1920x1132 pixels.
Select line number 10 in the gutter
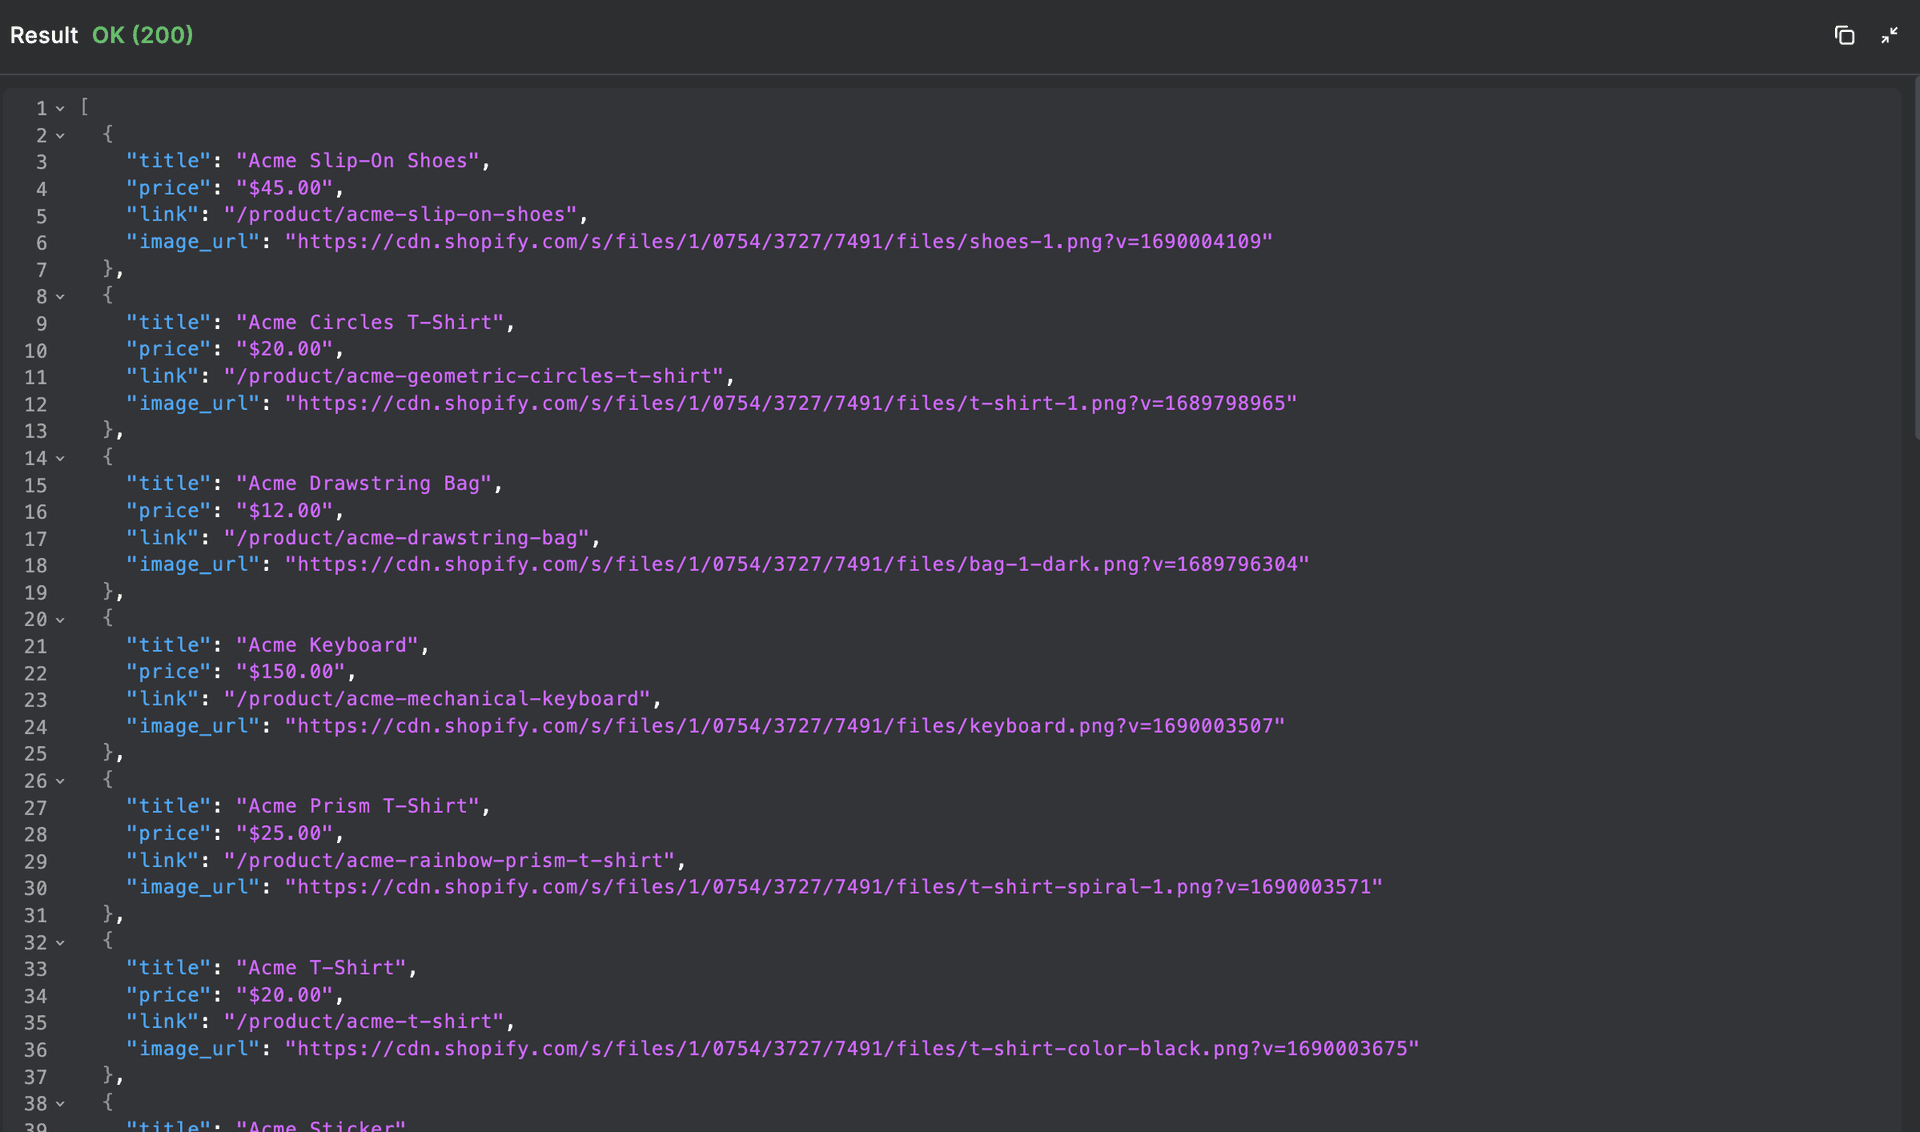pyautogui.click(x=36, y=350)
